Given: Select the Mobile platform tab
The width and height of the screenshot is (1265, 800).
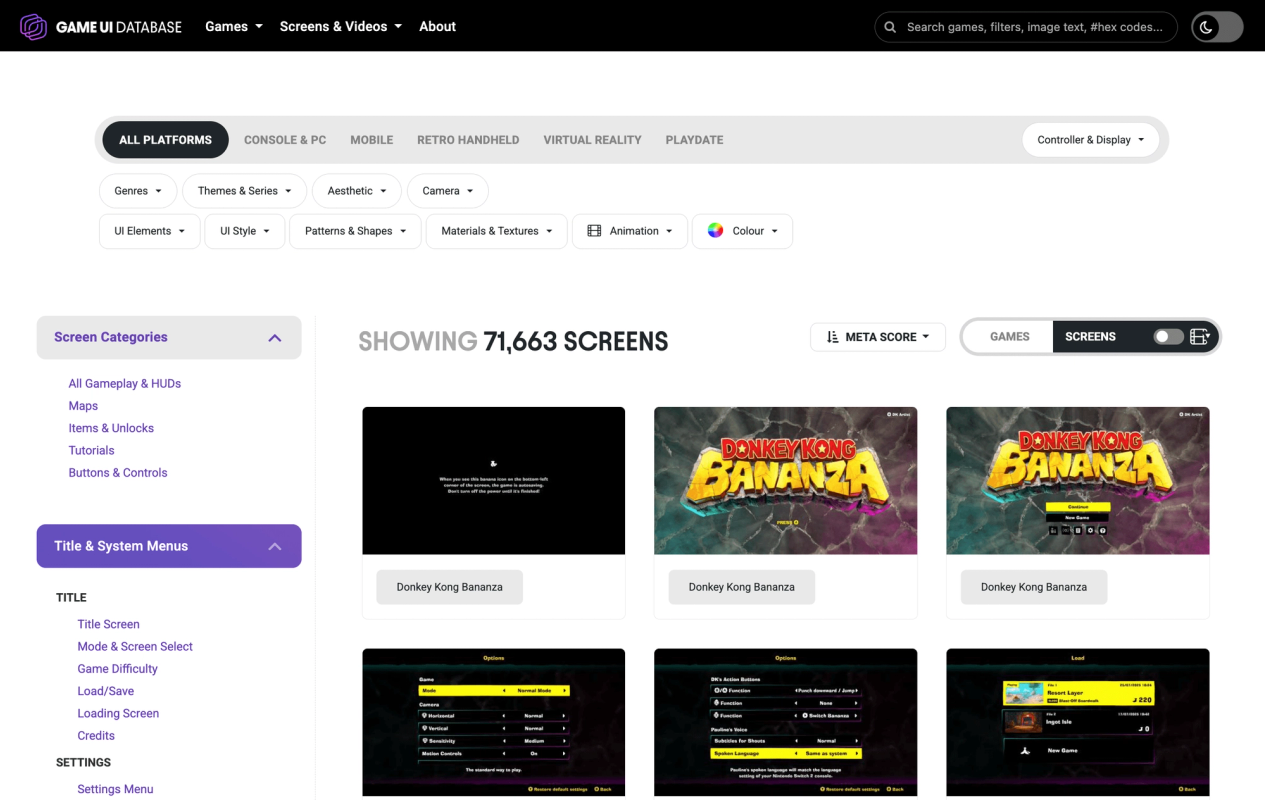Looking at the screenshot, I should (x=371, y=140).
